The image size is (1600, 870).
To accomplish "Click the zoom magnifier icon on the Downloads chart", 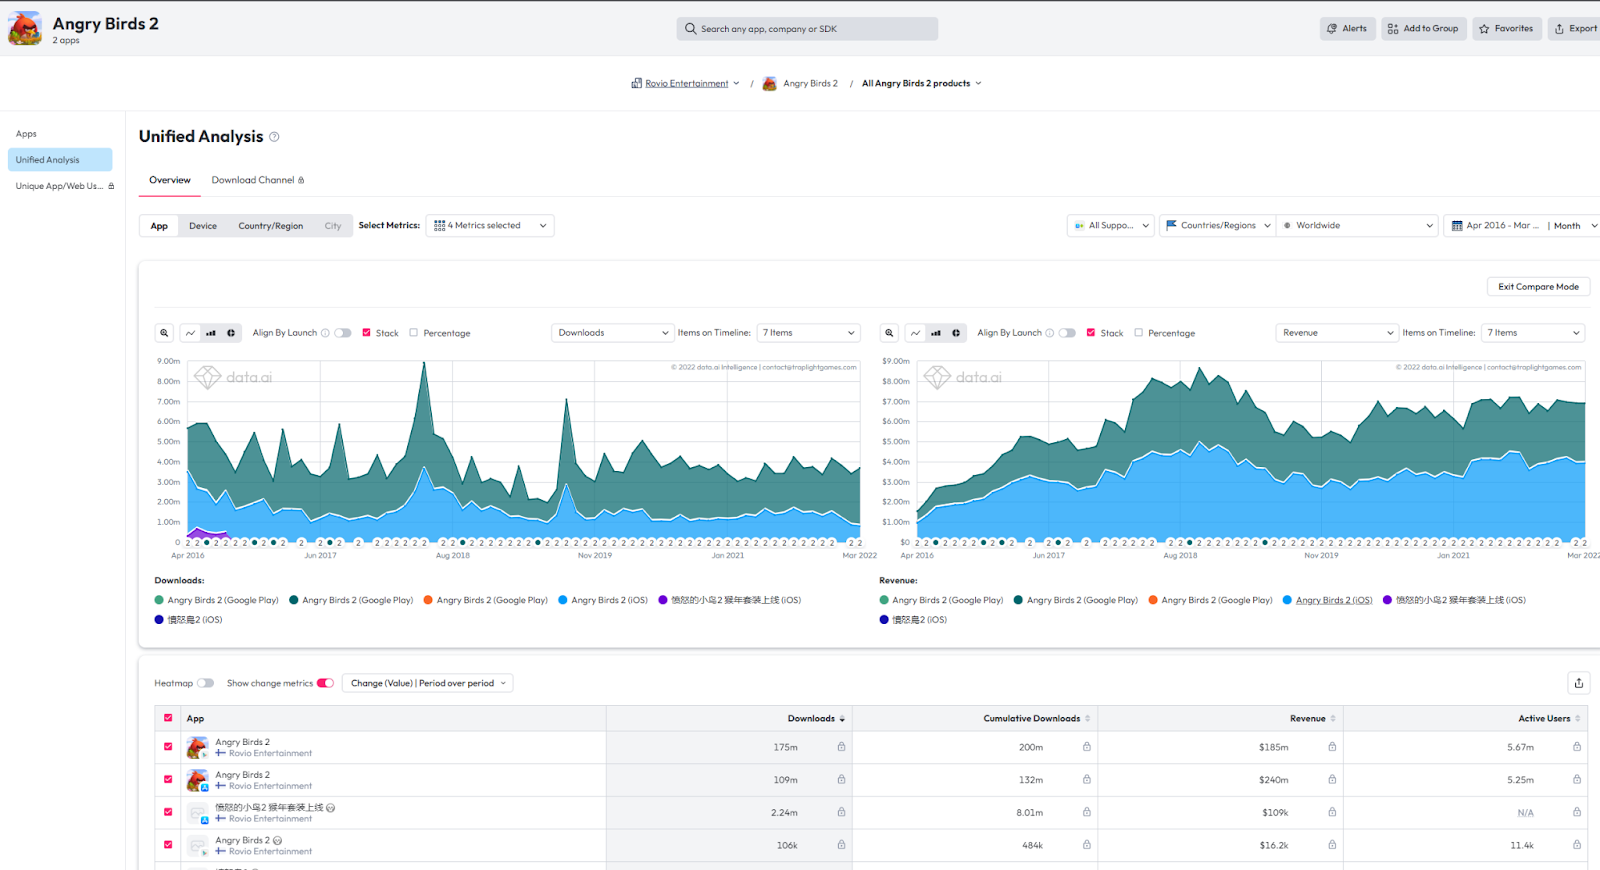I will tap(164, 333).
